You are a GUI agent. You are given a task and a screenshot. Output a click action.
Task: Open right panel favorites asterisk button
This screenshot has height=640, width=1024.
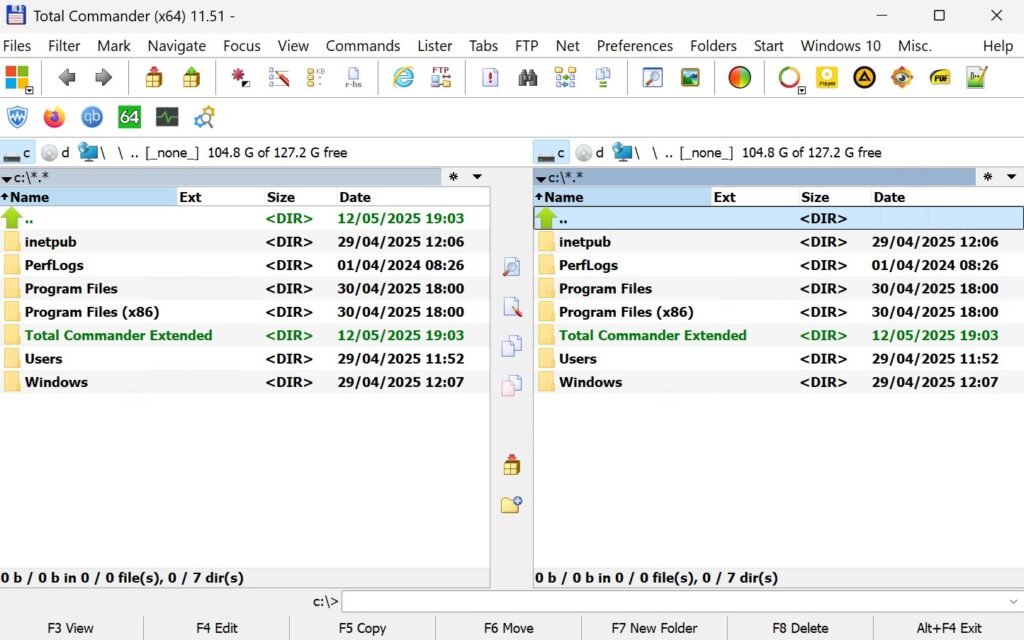pyautogui.click(x=987, y=177)
